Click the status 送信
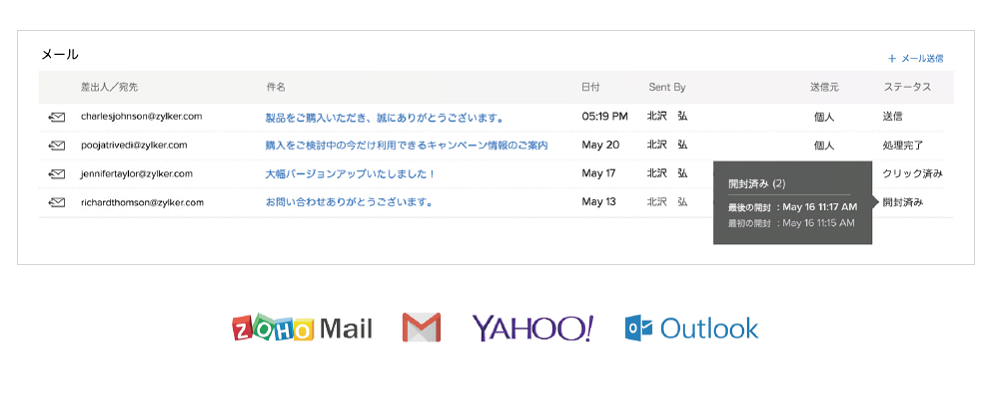Viewport: 1000px width, 400px height. [x=892, y=117]
